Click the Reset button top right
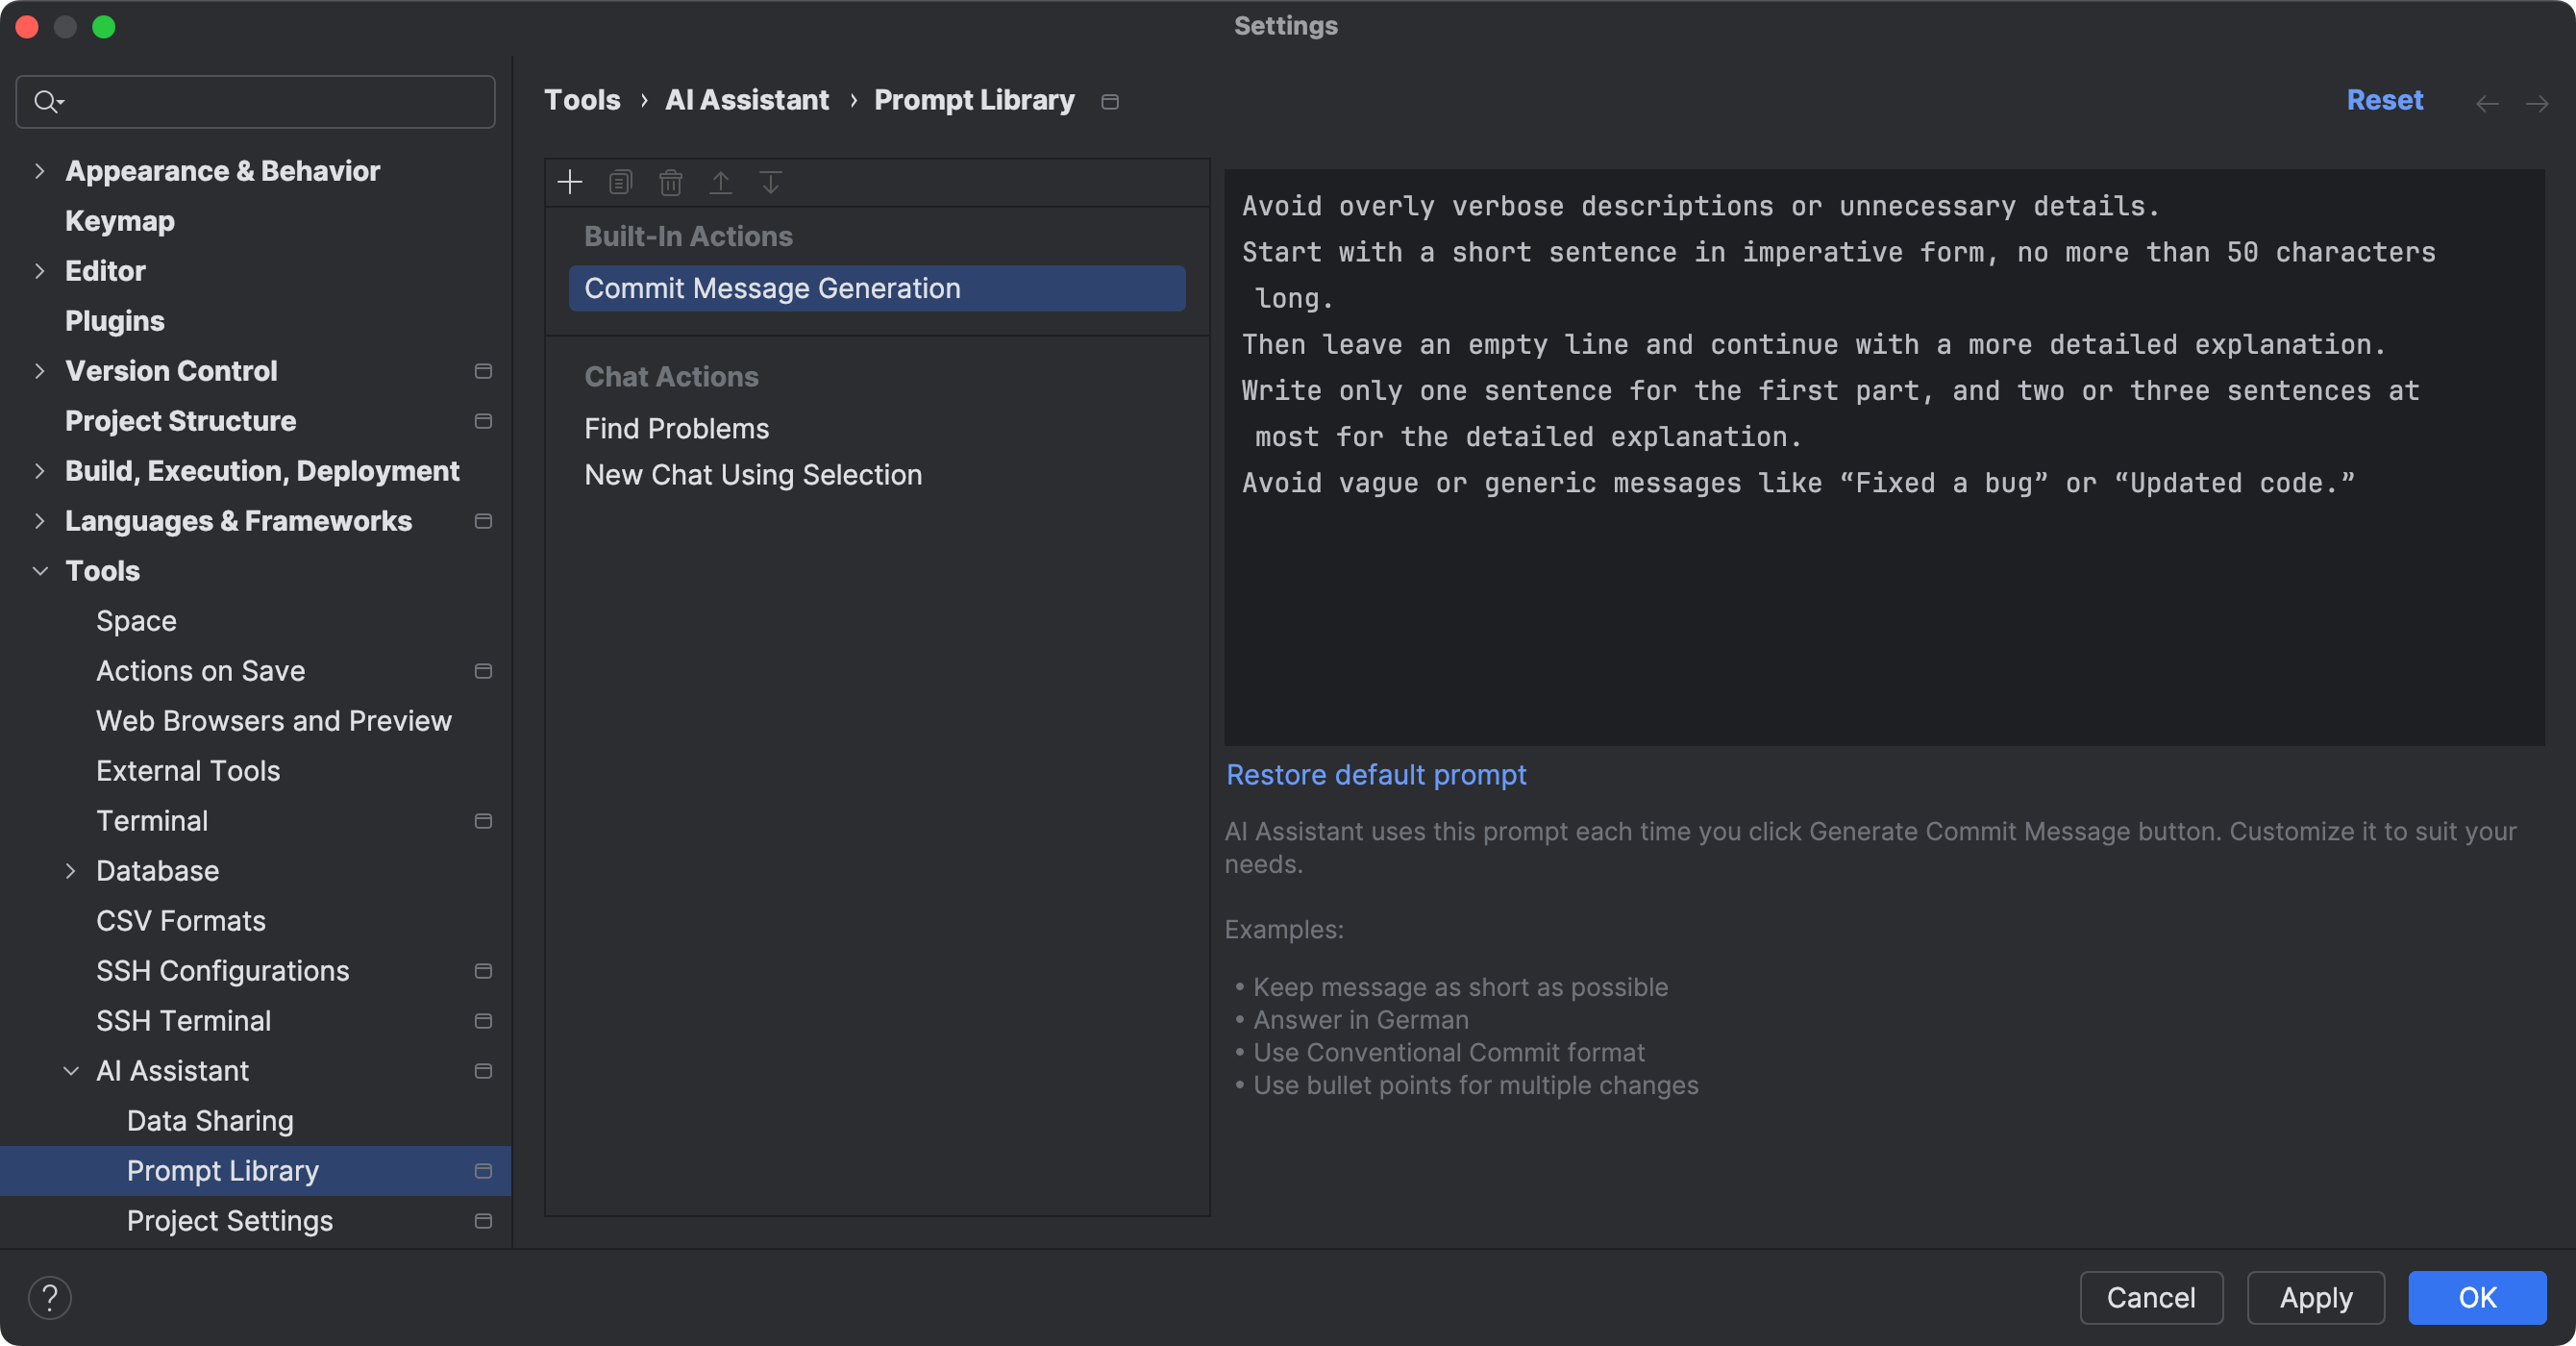This screenshot has width=2576, height=1346. click(x=2384, y=99)
